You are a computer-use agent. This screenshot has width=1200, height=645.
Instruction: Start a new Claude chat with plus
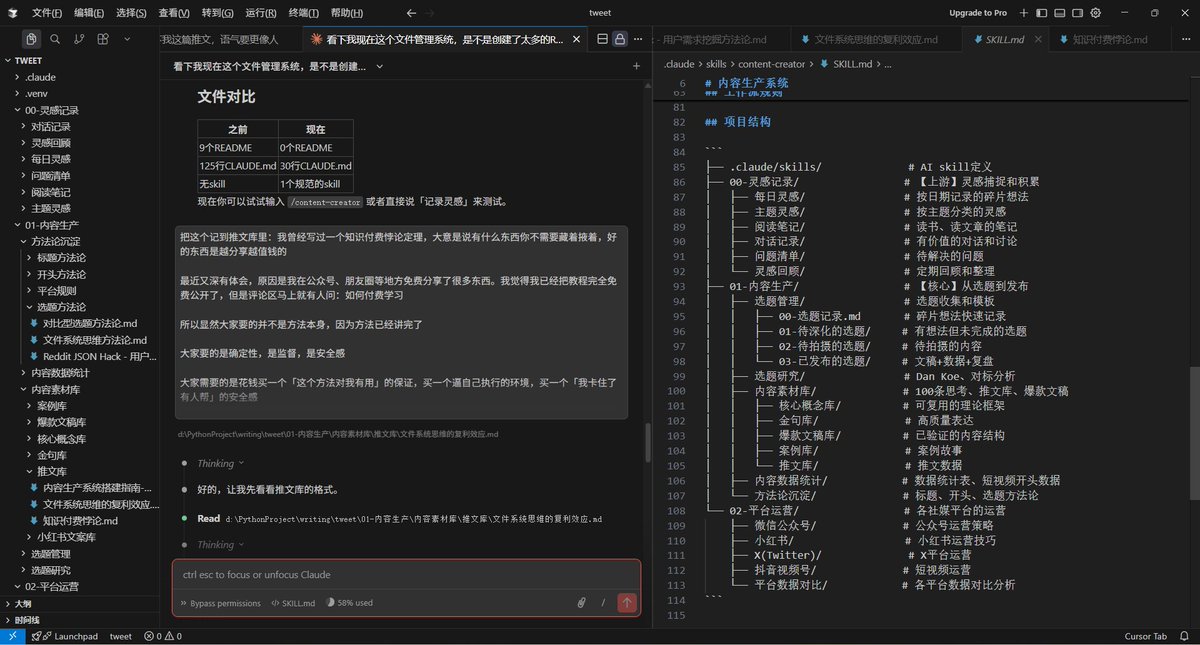(637, 66)
